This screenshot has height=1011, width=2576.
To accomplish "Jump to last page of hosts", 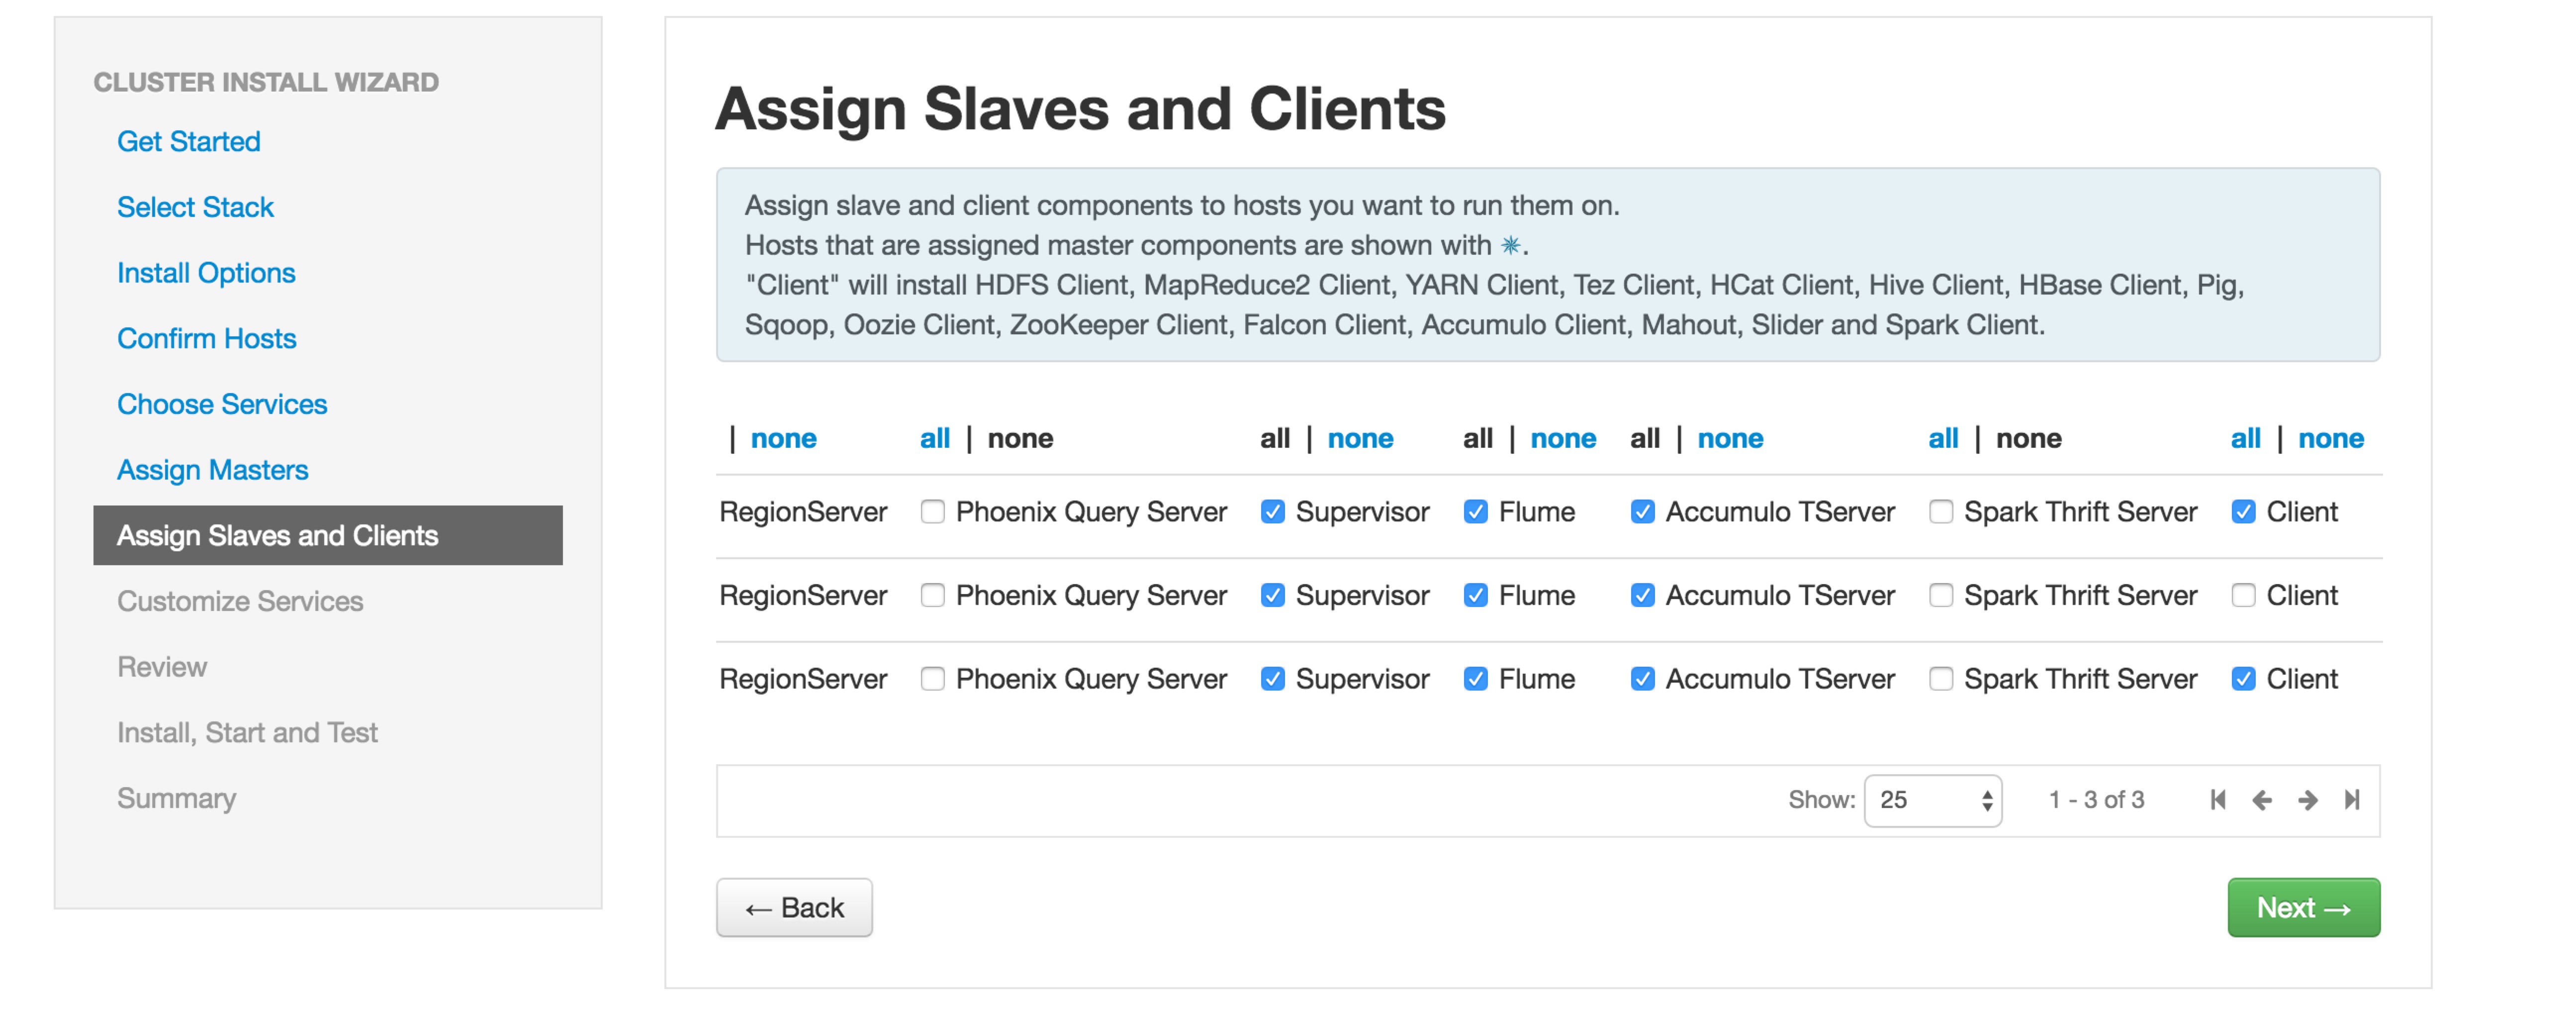I will click(x=2352, y=800).
